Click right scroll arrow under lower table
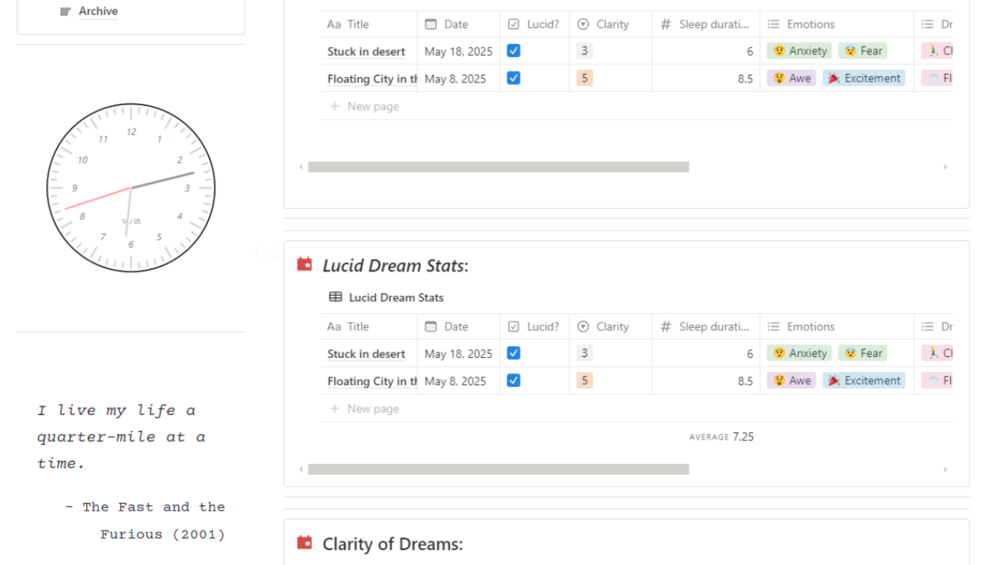 point(945,469)
